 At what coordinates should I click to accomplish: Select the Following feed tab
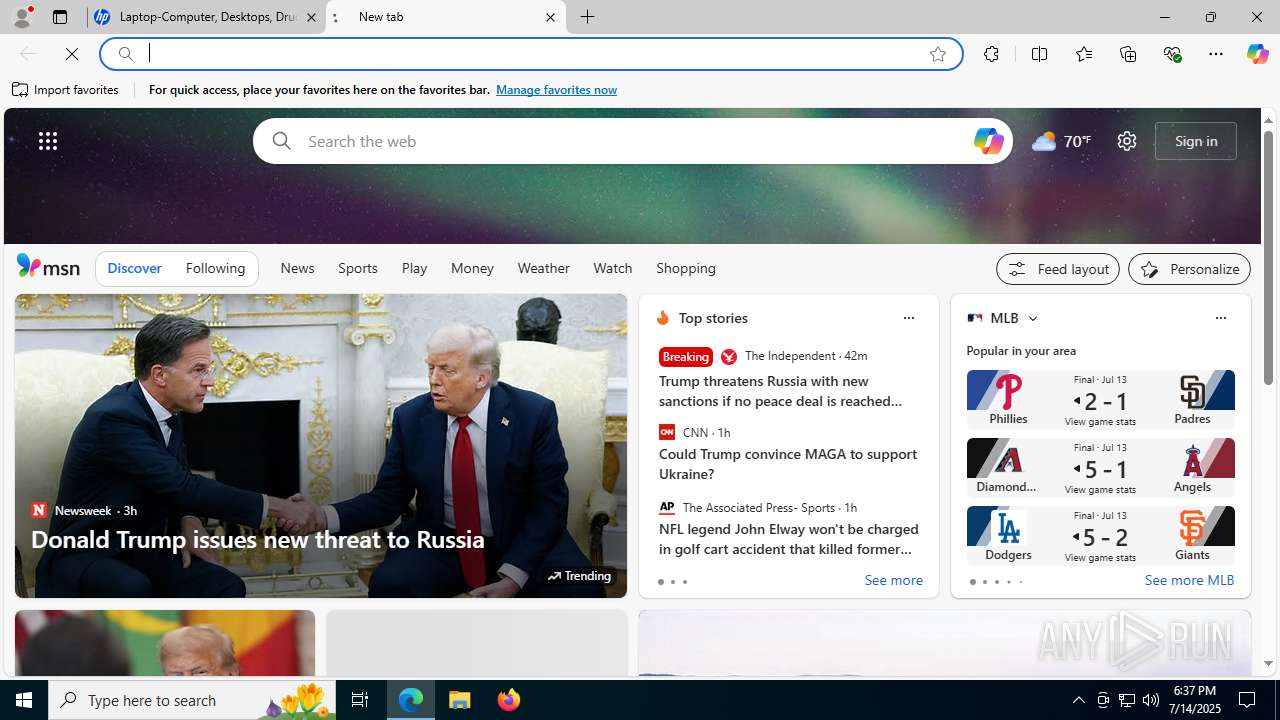tap(215, 268)
